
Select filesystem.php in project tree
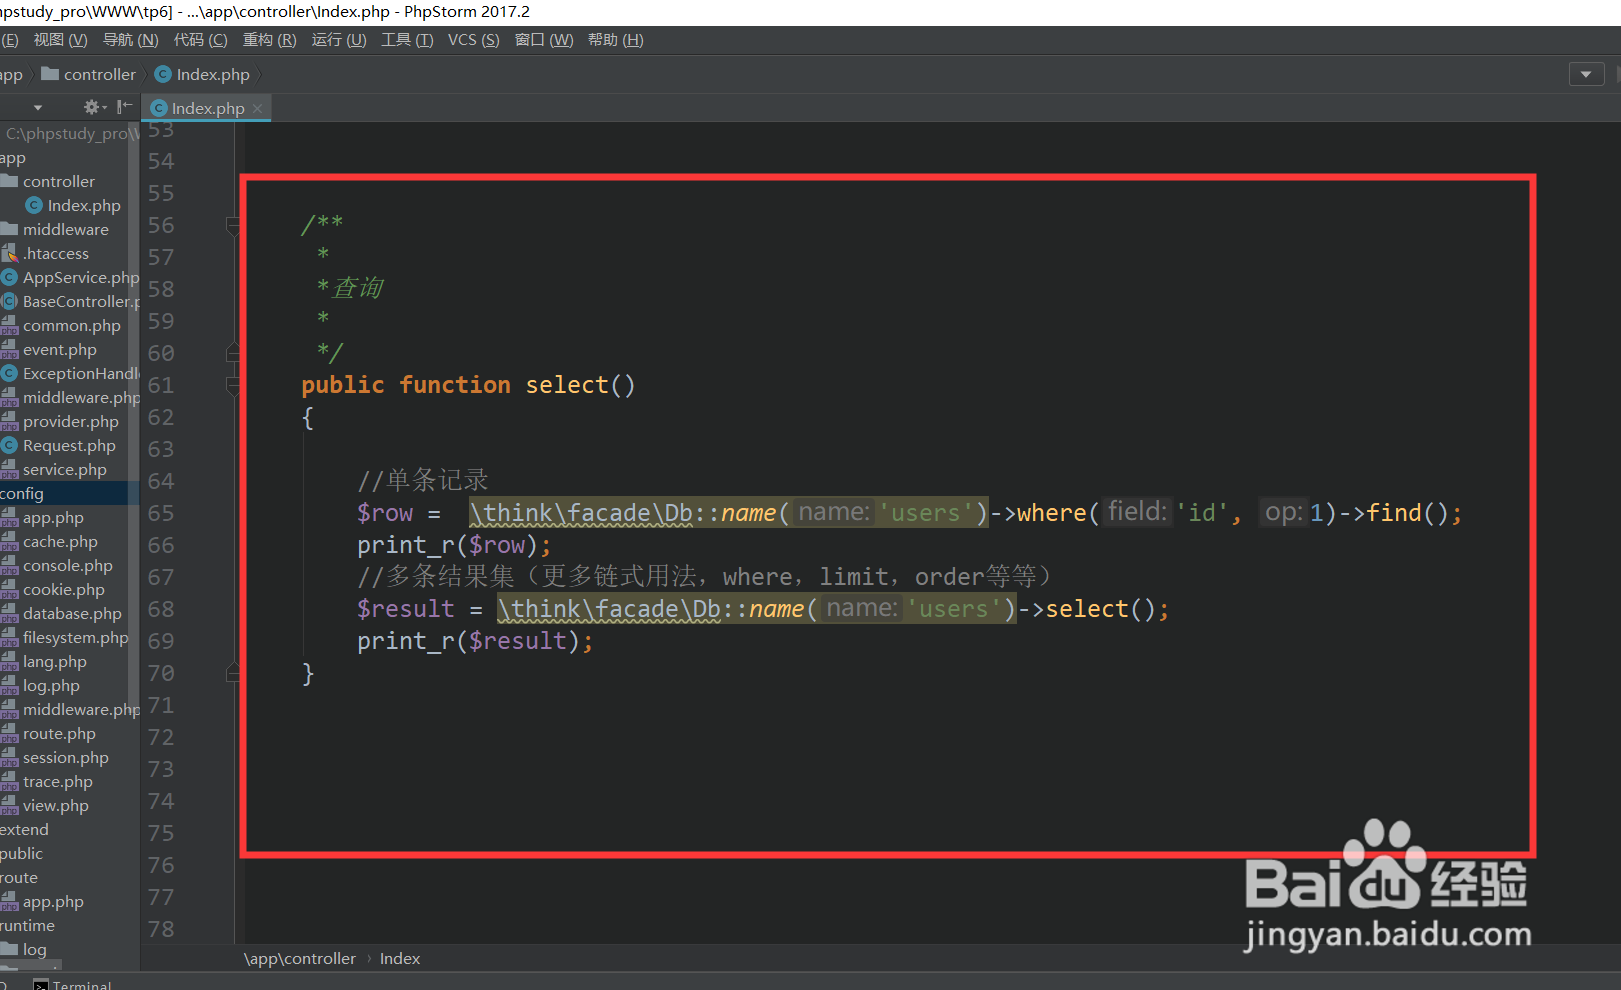75,637
